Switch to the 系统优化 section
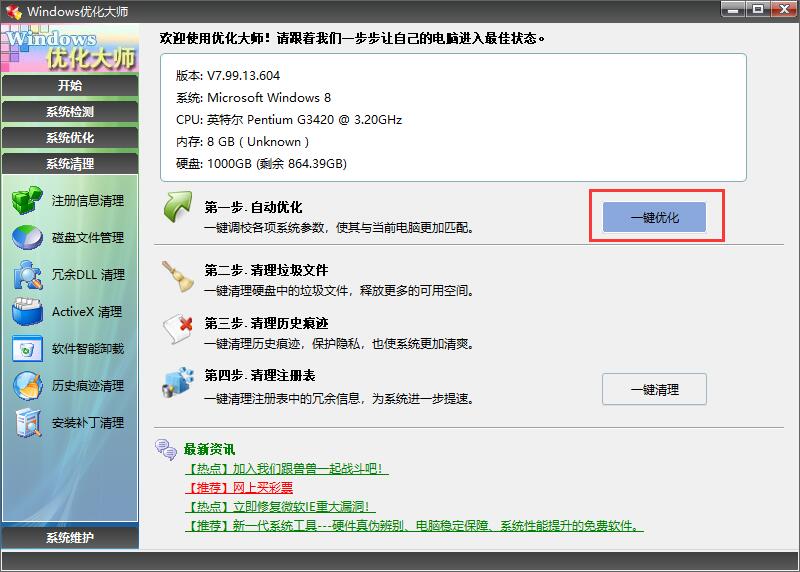800x572 pixels. tap(70, 138)
